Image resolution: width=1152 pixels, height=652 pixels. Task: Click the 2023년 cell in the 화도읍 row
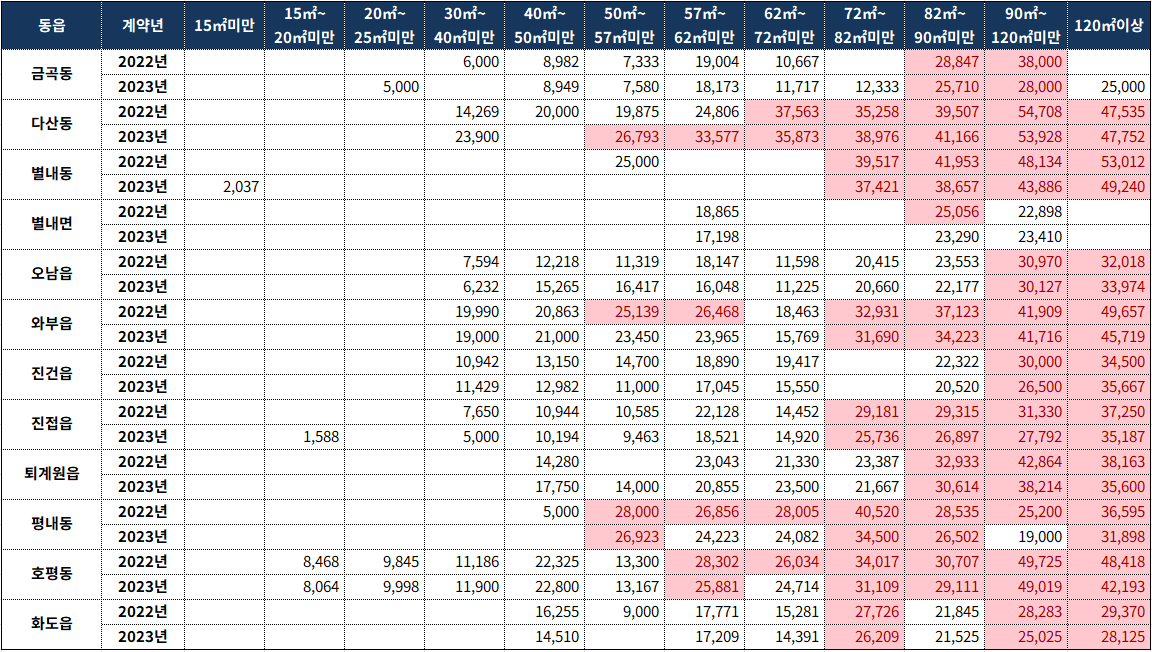tap(143, 637)
